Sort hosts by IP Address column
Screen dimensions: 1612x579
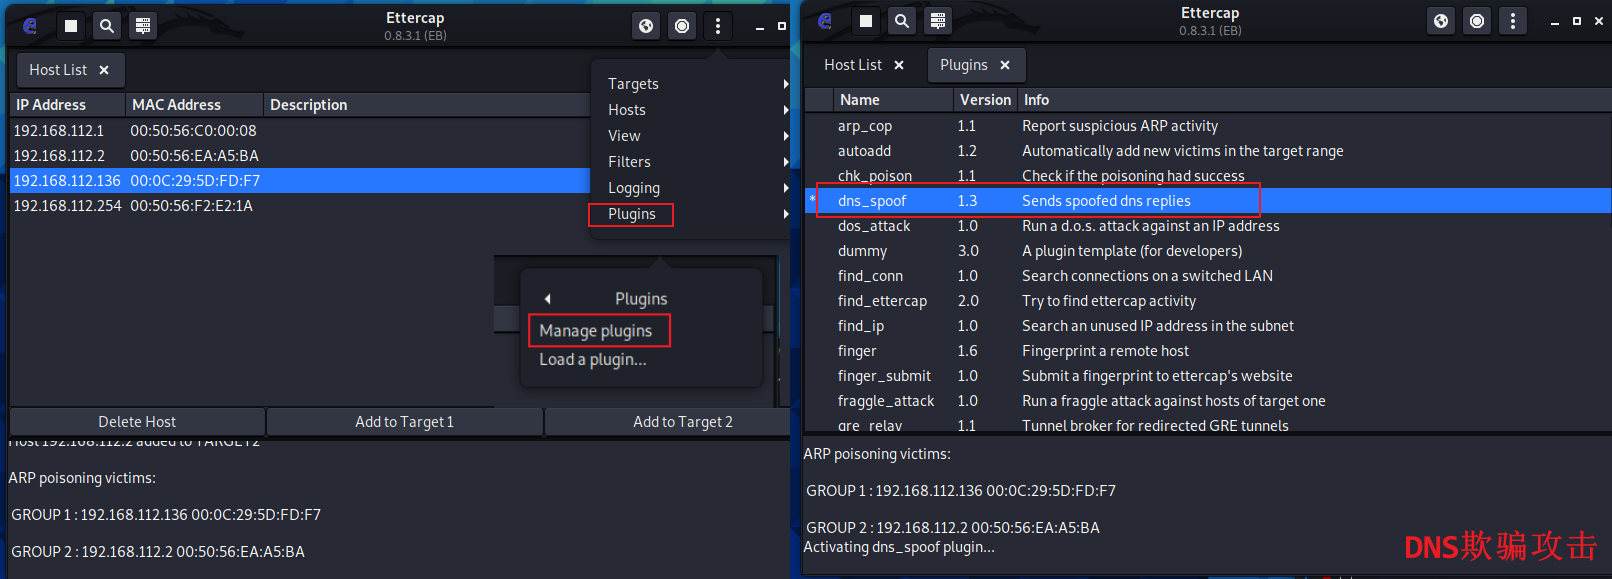pos(67,105)
